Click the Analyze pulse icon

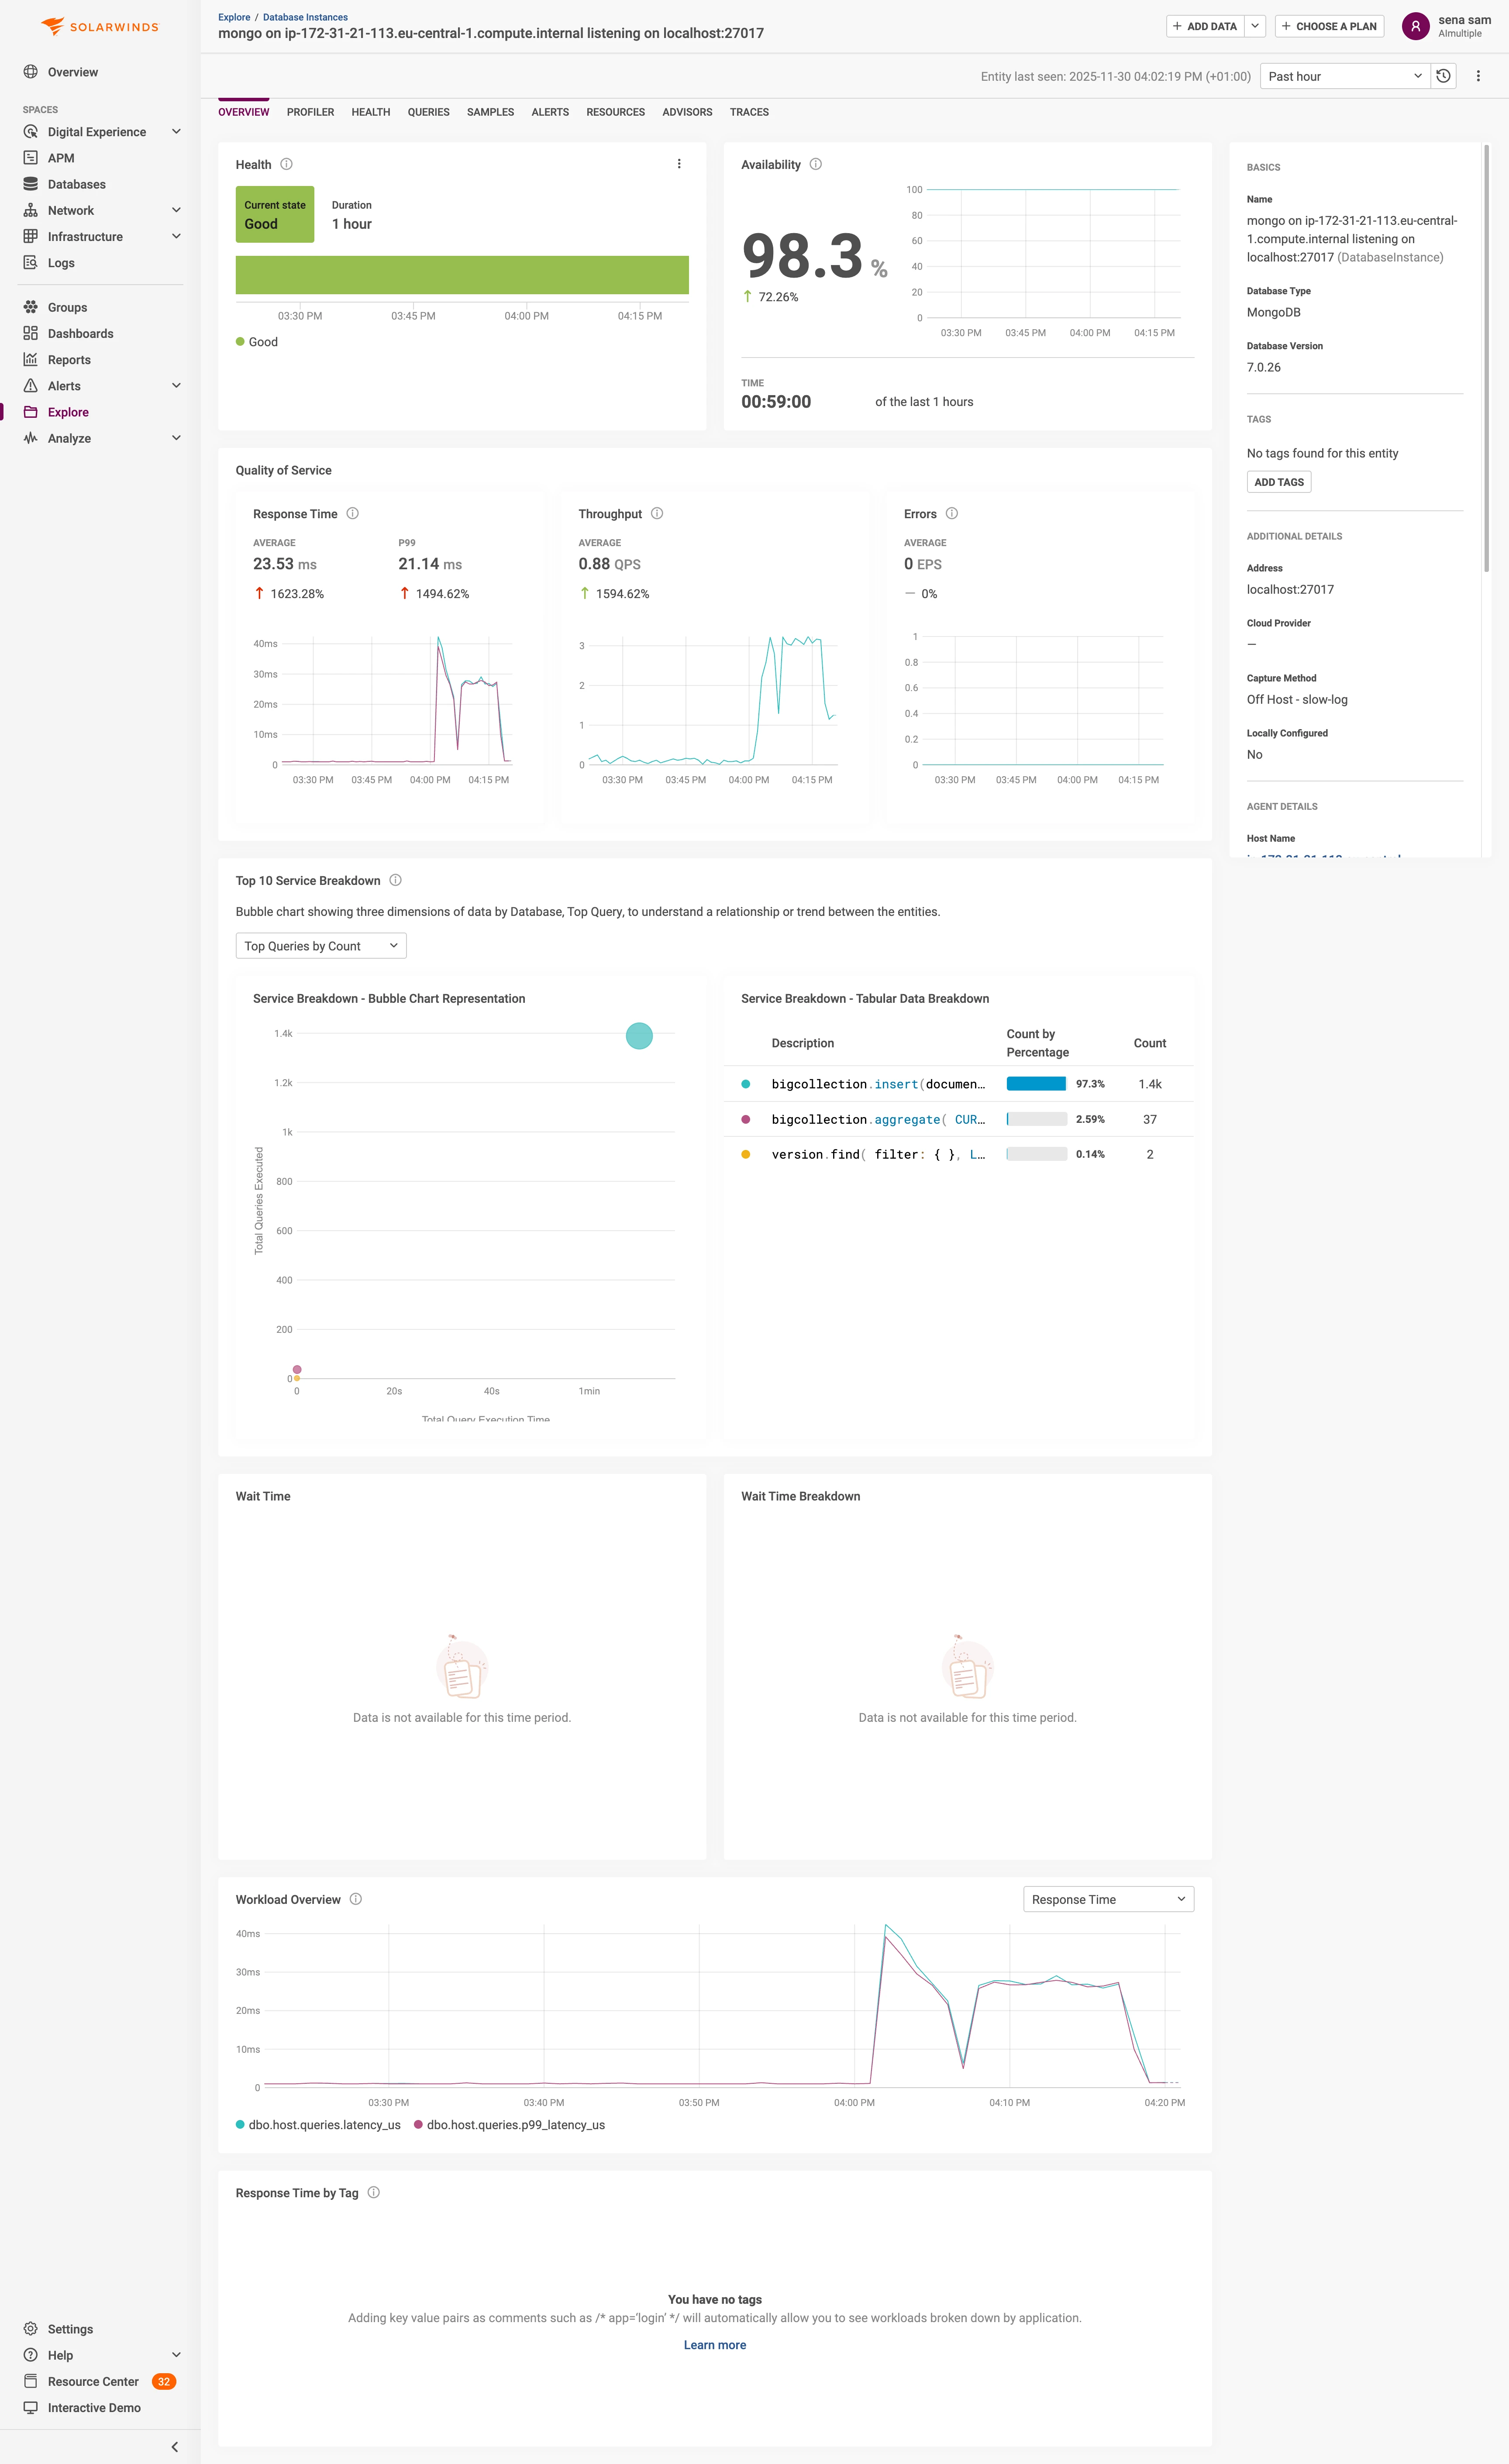31,438
